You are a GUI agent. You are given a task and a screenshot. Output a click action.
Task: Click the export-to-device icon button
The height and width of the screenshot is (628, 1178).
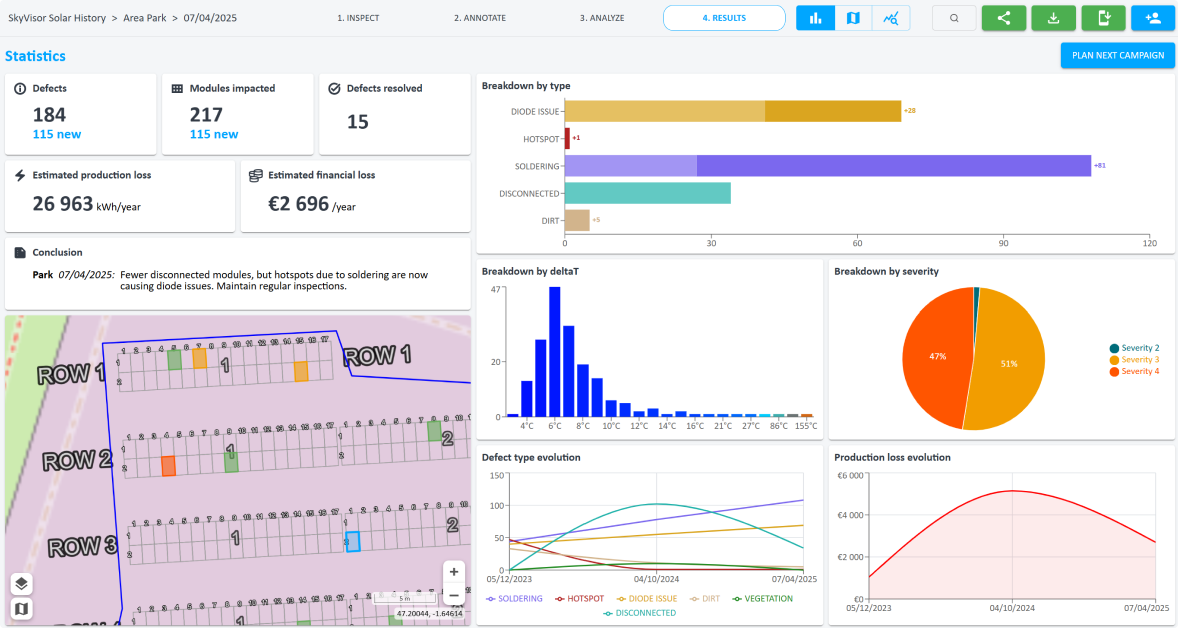[x=1103, y=18]
